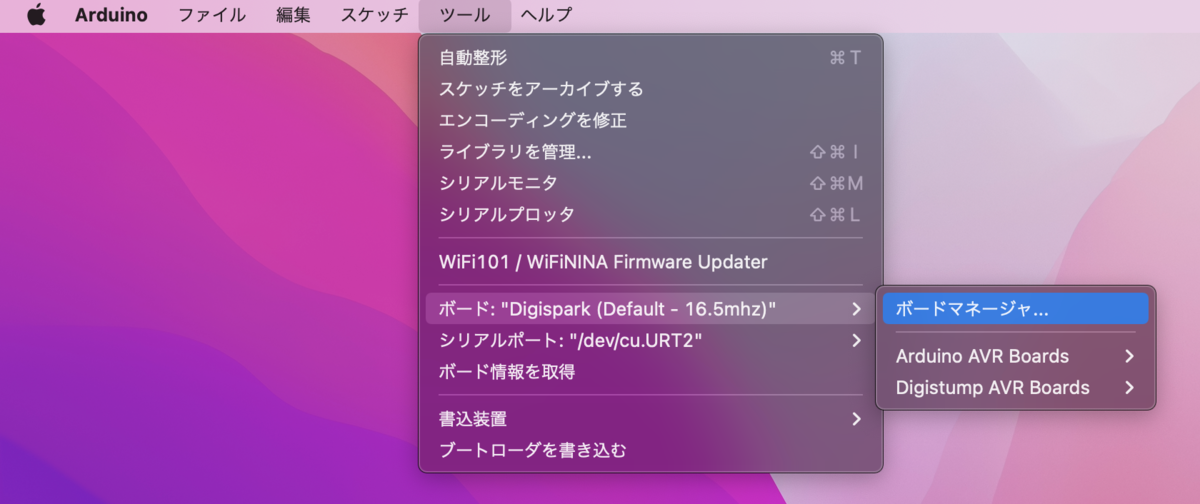Open the 編集 menu
The height and width of the screenshot is (504, 1200).
coord(293,15)
